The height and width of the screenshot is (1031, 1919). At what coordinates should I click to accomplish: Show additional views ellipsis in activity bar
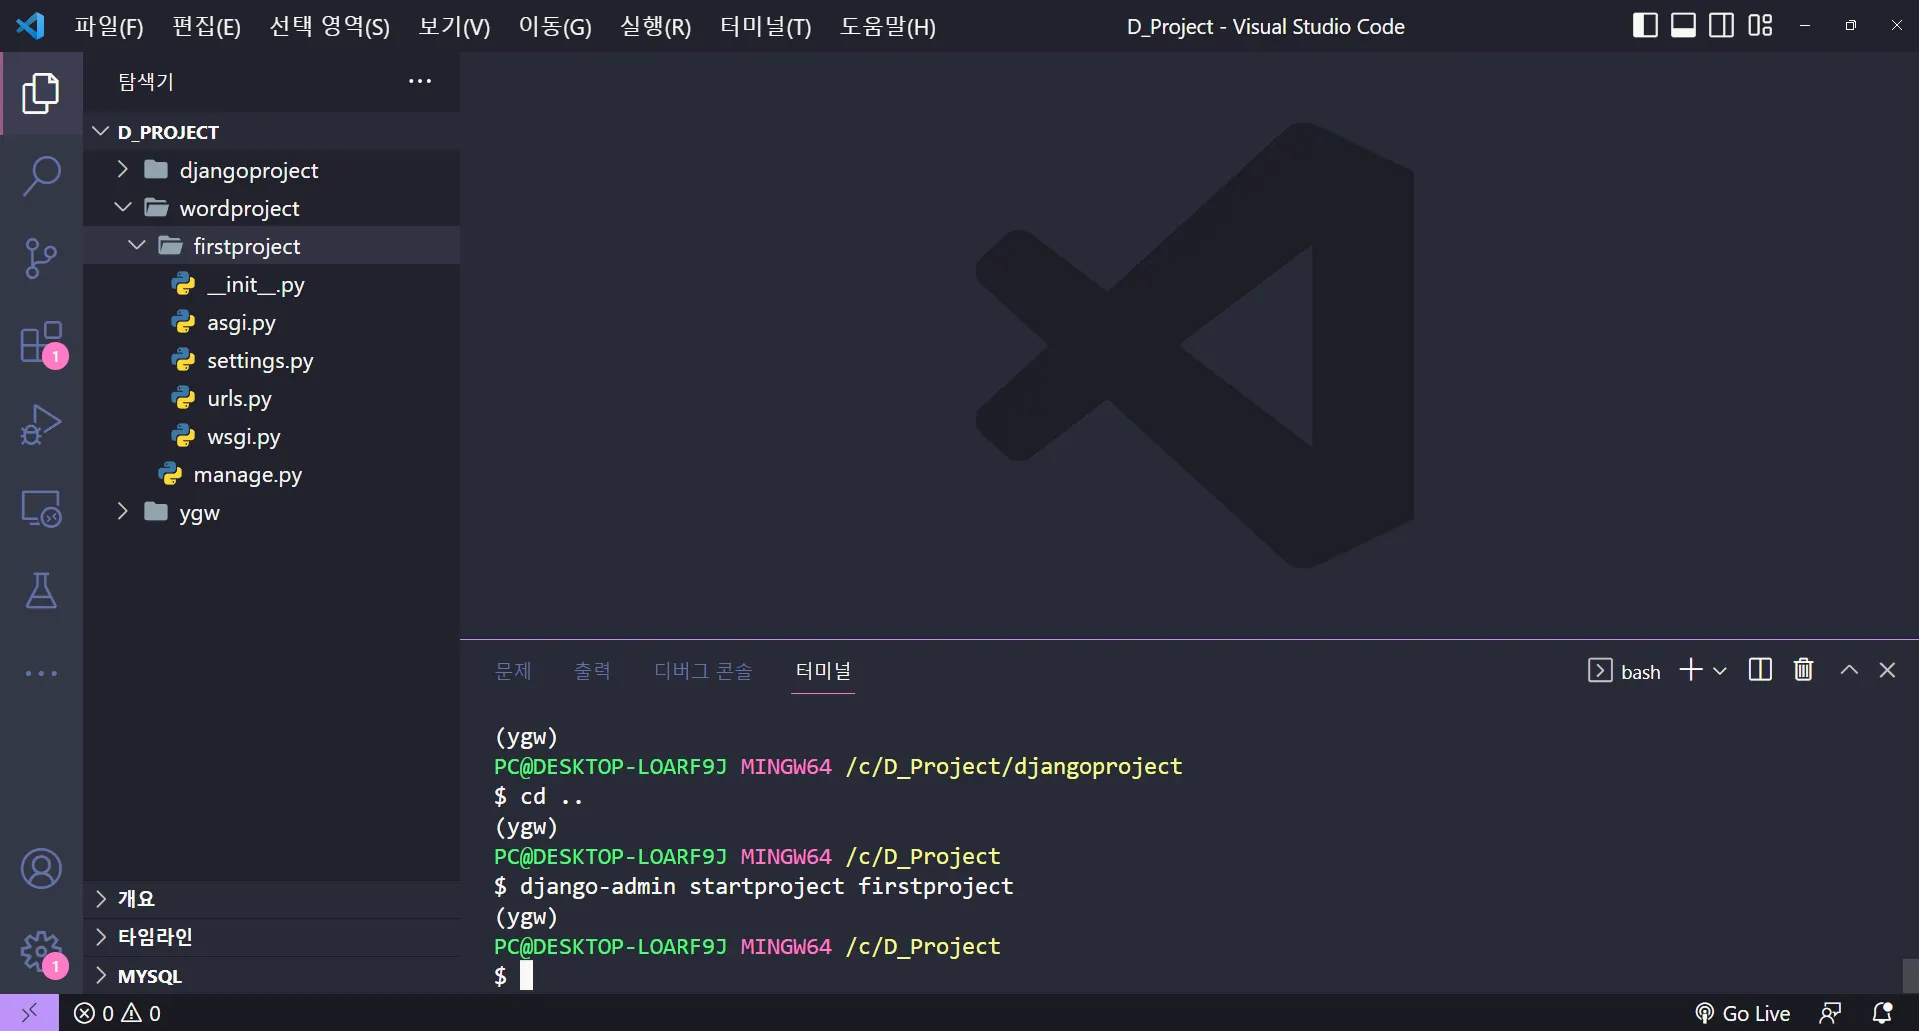click(x=41, y=674)
